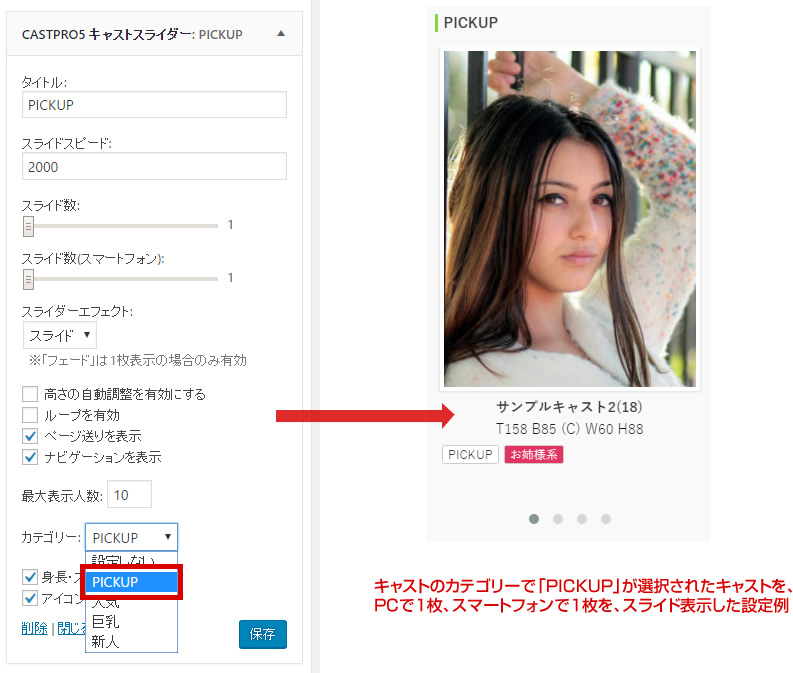This screenshot has width=793, height=673.
Task: Select 設定しない option in category list
Action: point(131,560)
